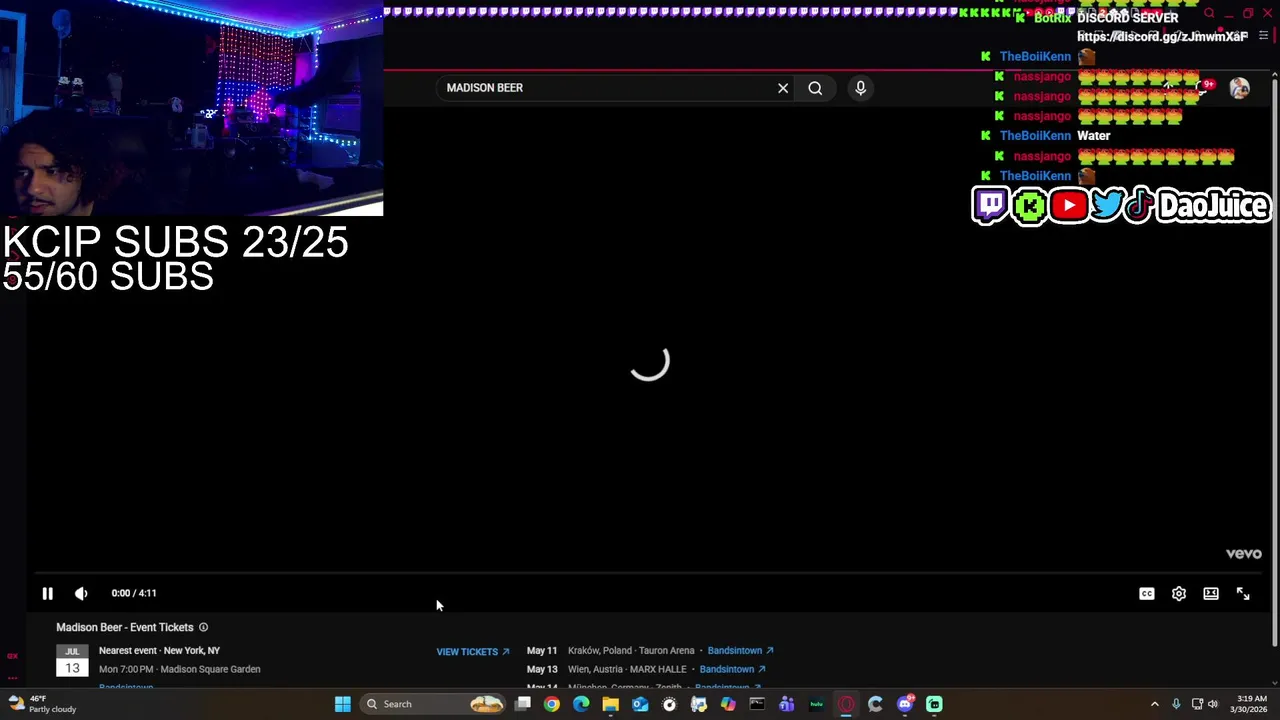Open the video settings gear
Image resolution: width=1280 pixels, height=720 pixels.
coord(1179,593)
